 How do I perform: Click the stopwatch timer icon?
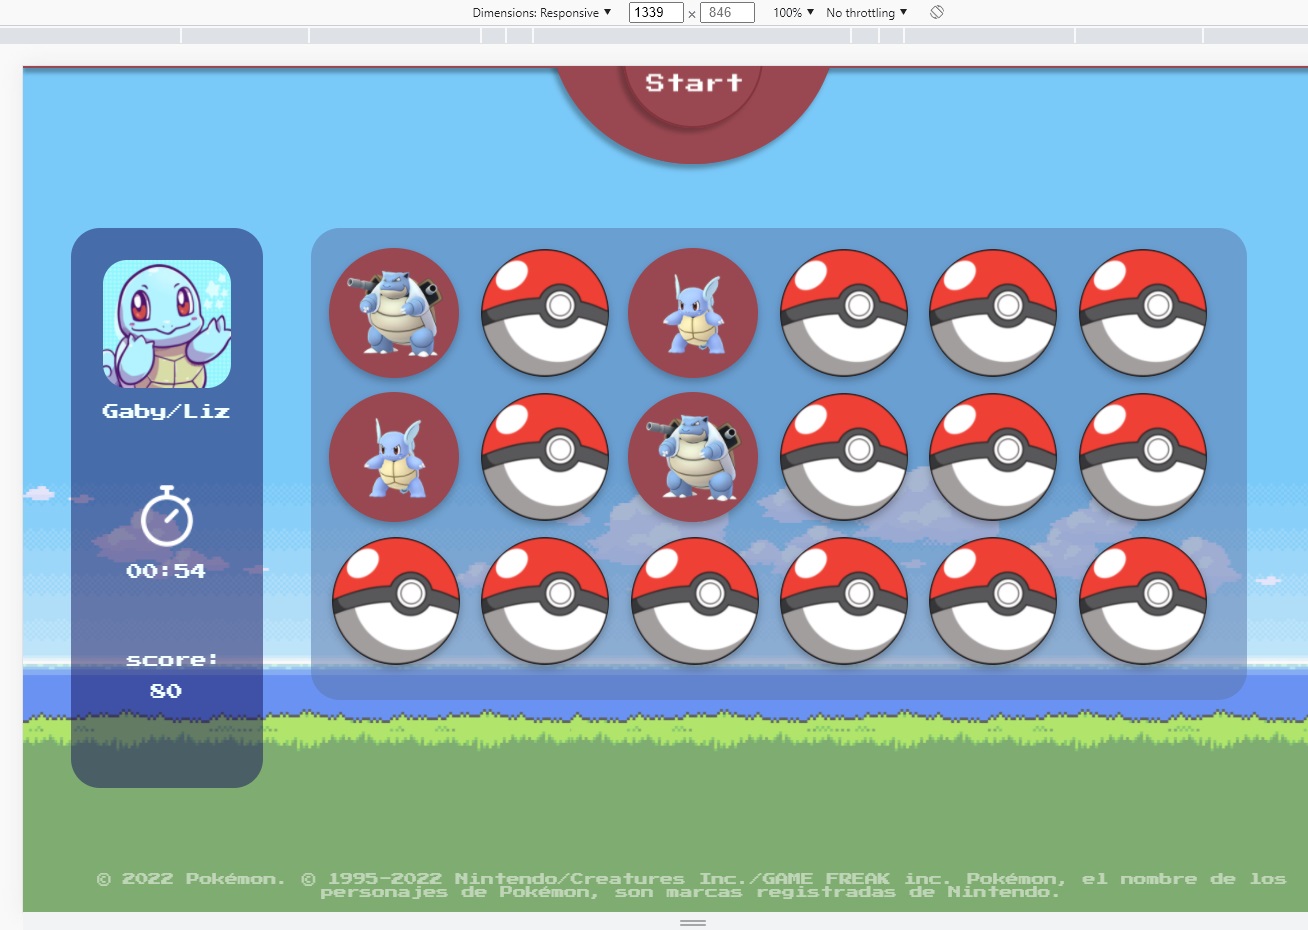tap(167, 516)
